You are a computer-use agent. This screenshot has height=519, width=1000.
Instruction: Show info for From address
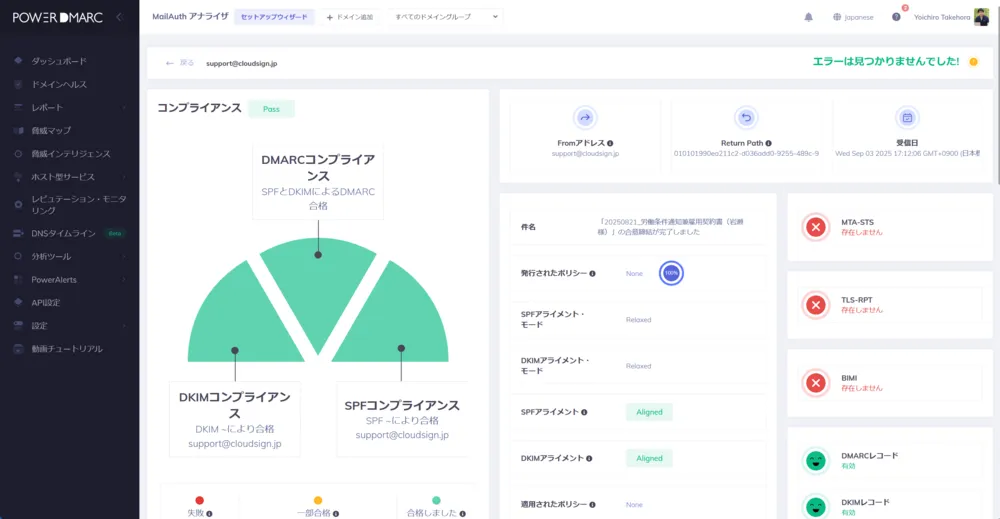tap(610, 143)
